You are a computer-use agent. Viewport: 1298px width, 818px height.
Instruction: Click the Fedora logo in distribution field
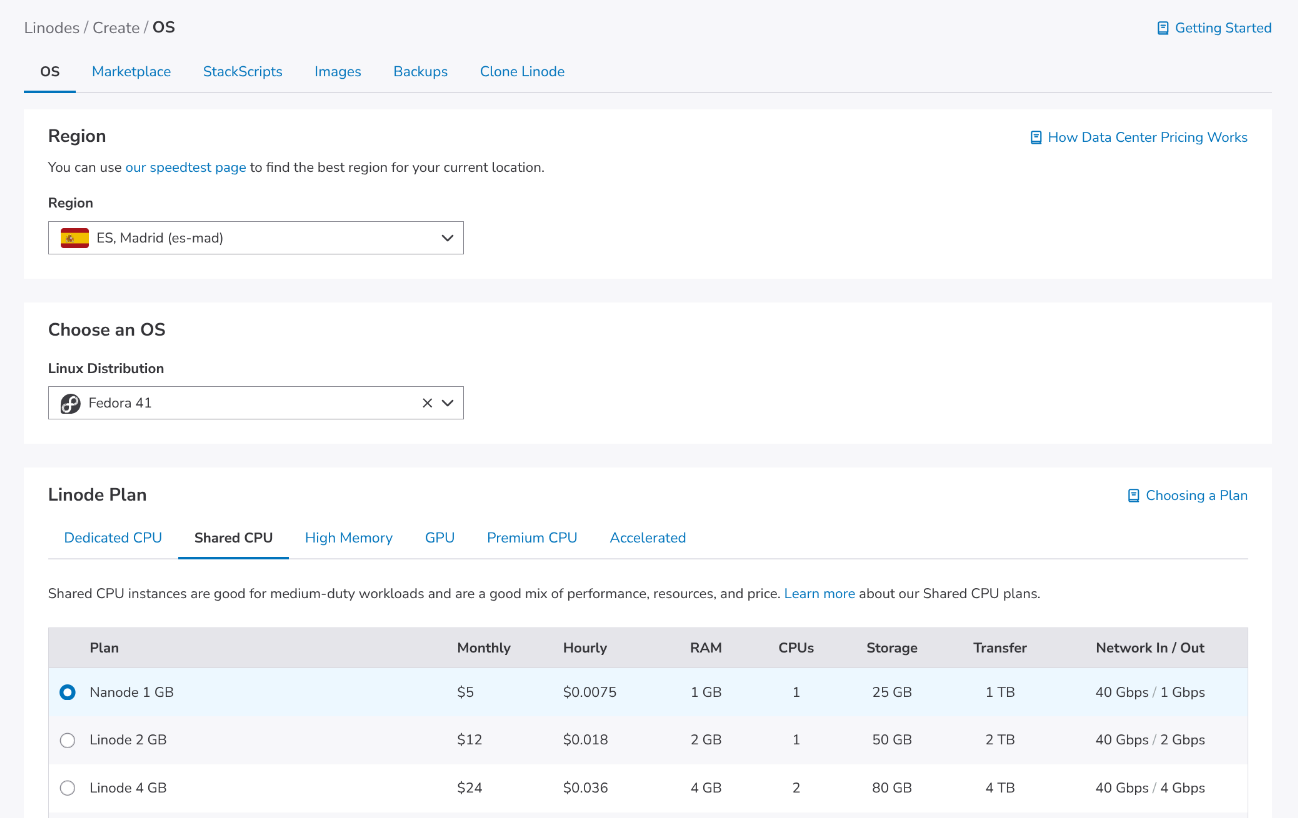(x=70, y=403)
